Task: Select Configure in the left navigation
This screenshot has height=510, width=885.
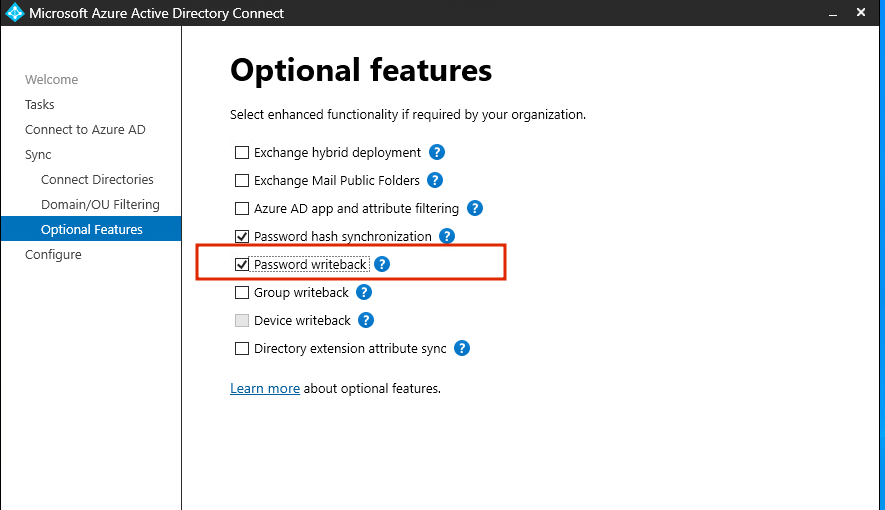Action: [53, 255]
